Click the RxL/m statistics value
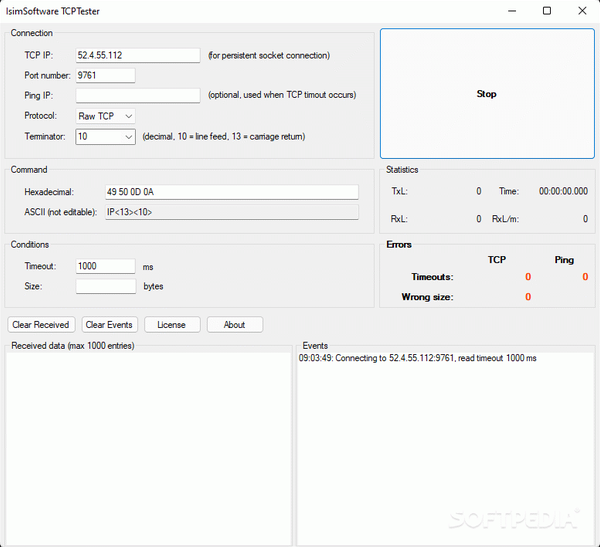This screenshot has height=547, width=600. (585, 219)
